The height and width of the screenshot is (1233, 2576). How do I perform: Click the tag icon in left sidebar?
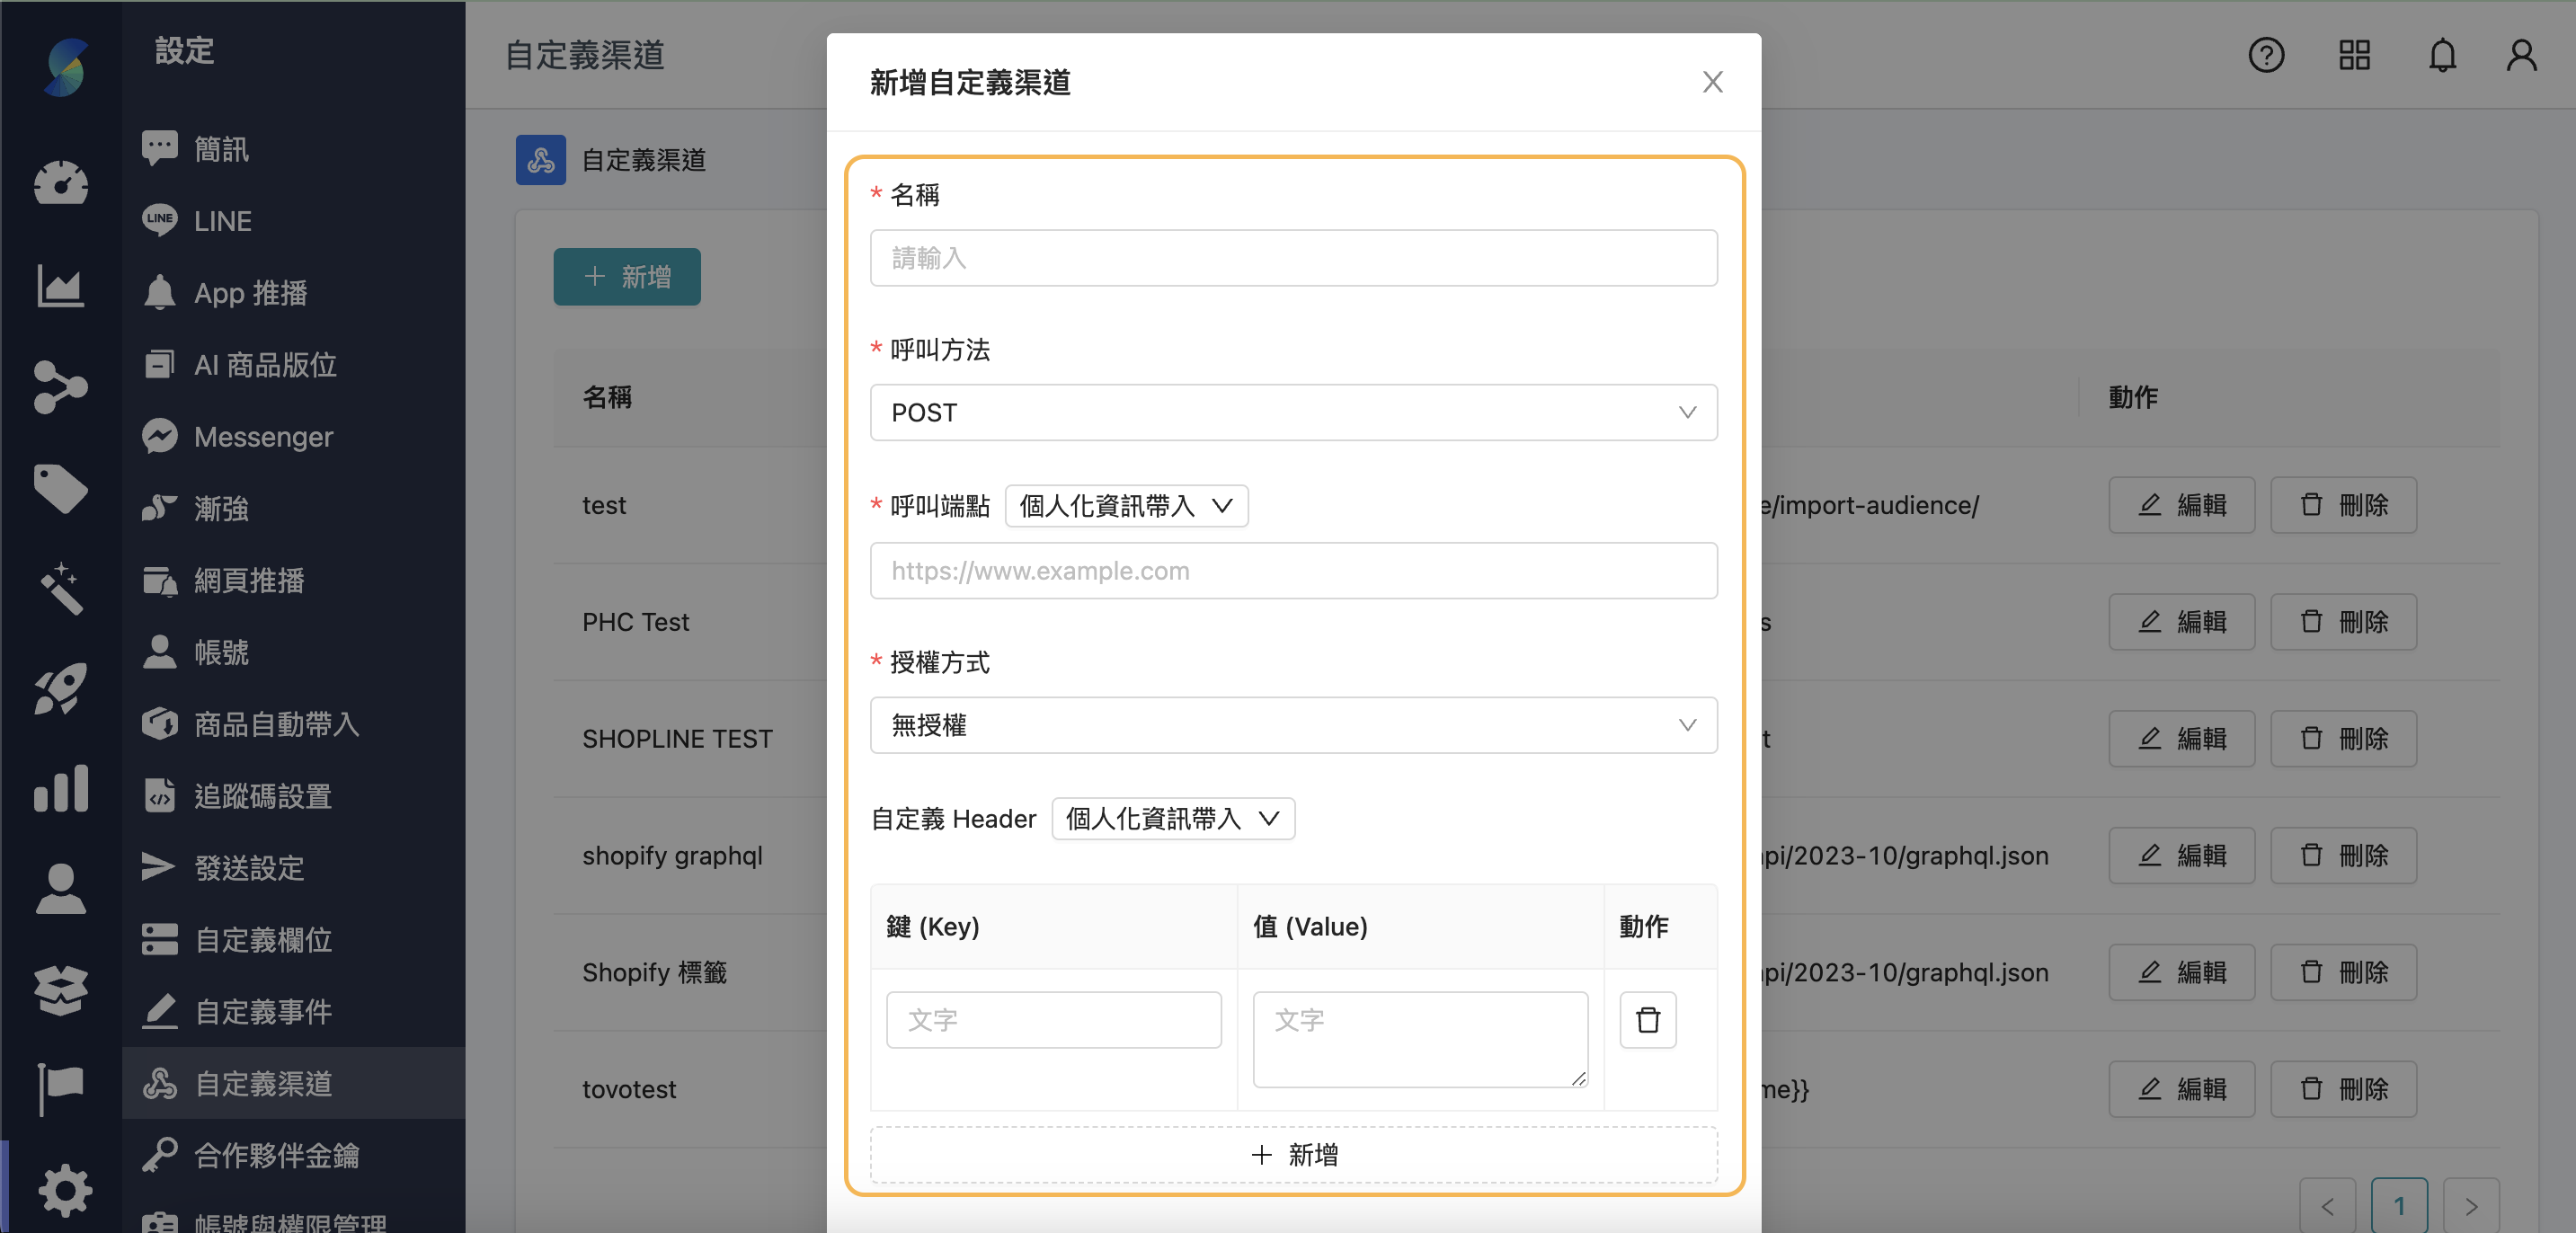click(60, 488)
